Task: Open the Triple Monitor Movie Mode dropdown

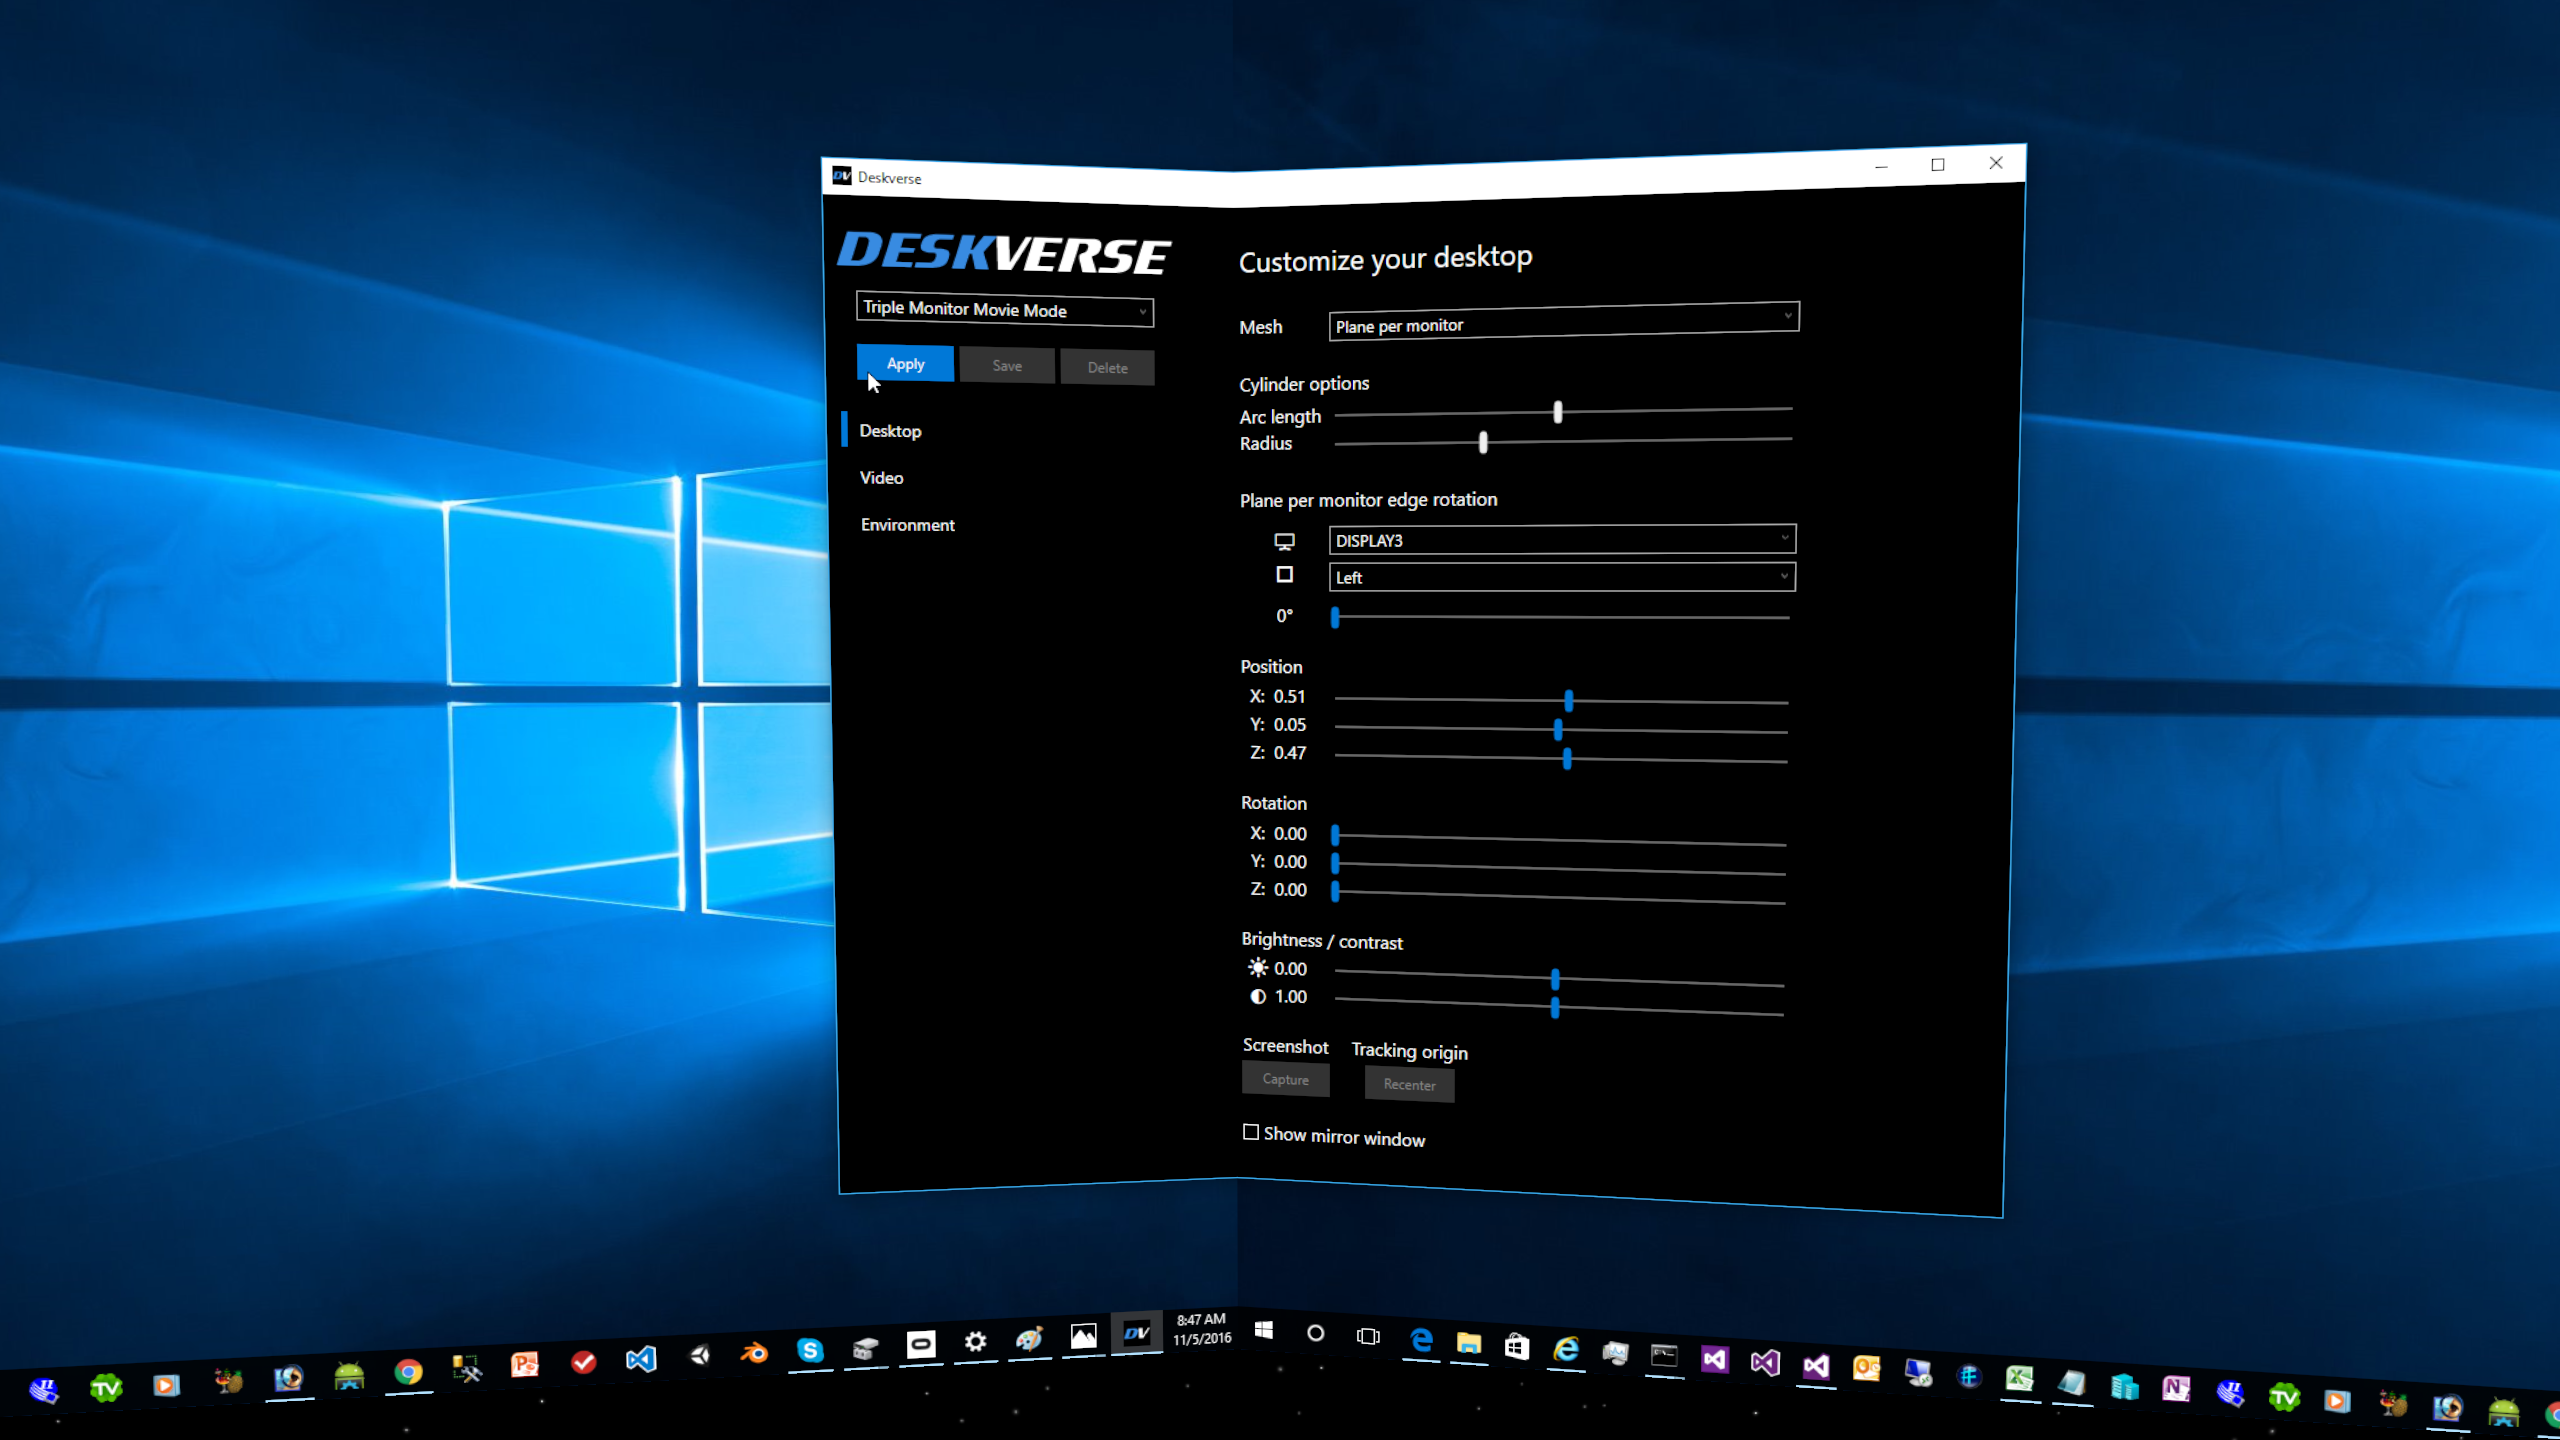Action: (x=1004, y=310)
